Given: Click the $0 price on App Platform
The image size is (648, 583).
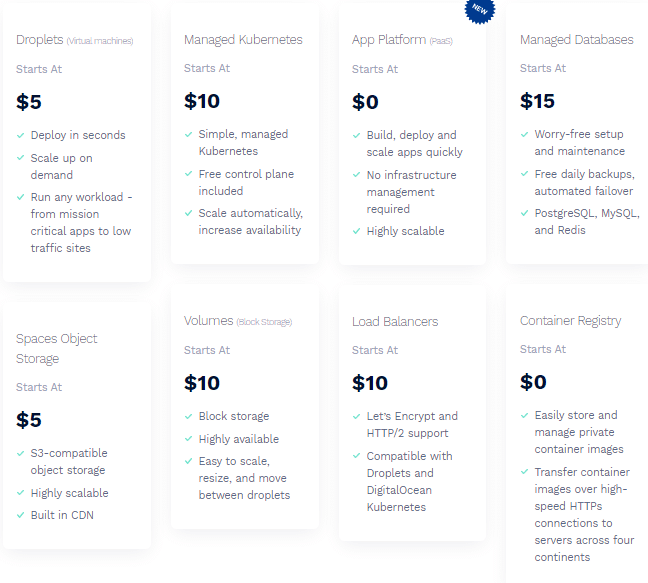Looking at the screenshot, I should pyautogui.click(x=365, y=102).
